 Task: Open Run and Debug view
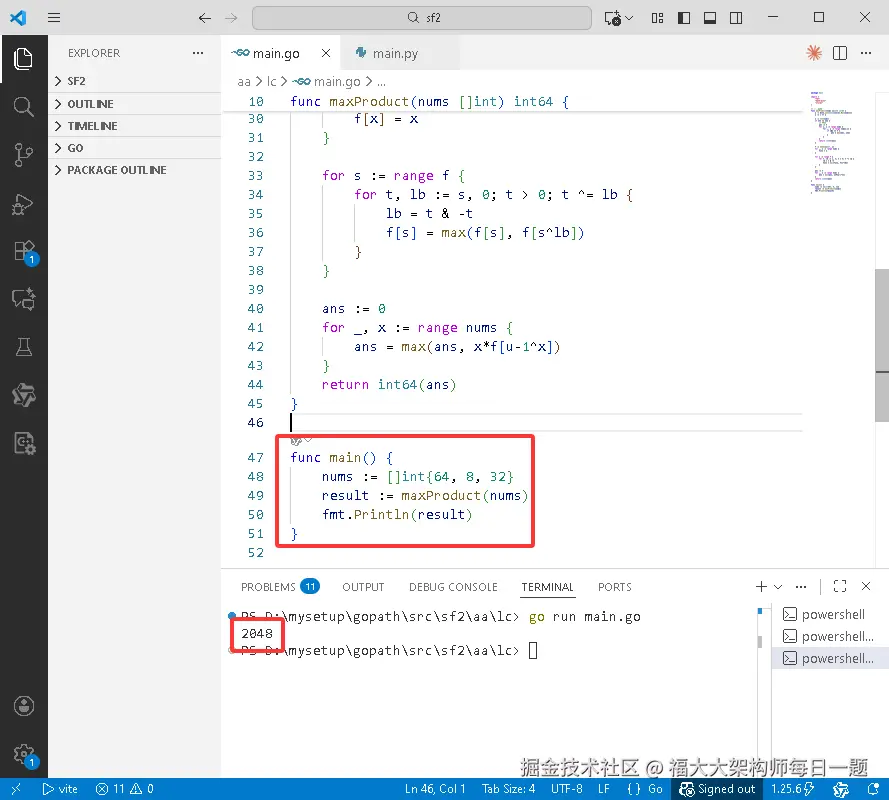point(23,204)
